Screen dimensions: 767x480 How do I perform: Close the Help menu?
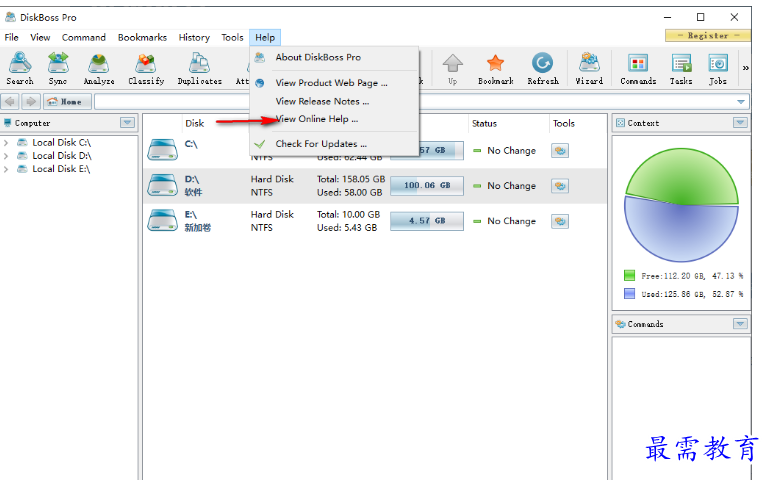point(265,37)
